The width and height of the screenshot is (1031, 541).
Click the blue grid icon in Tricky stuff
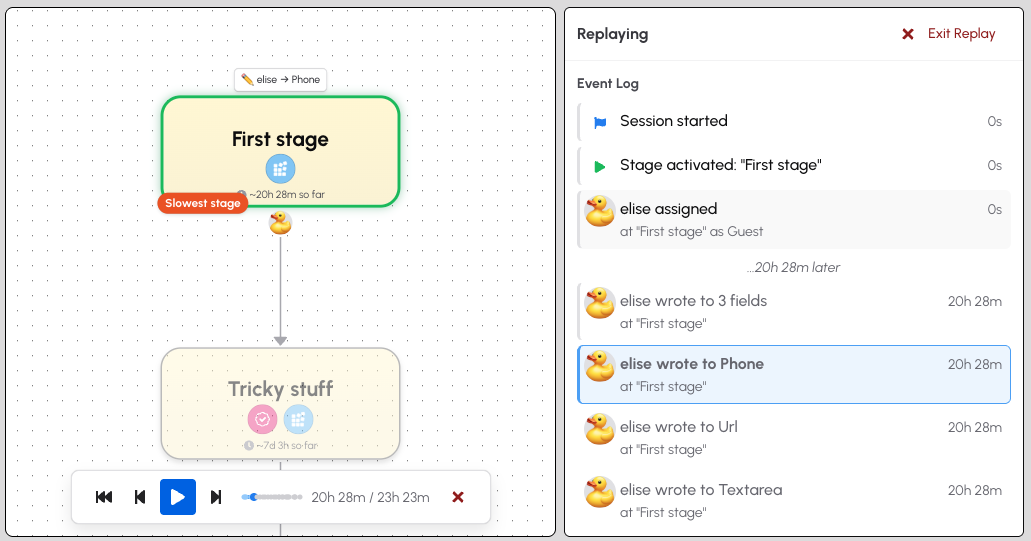[299, 419]
